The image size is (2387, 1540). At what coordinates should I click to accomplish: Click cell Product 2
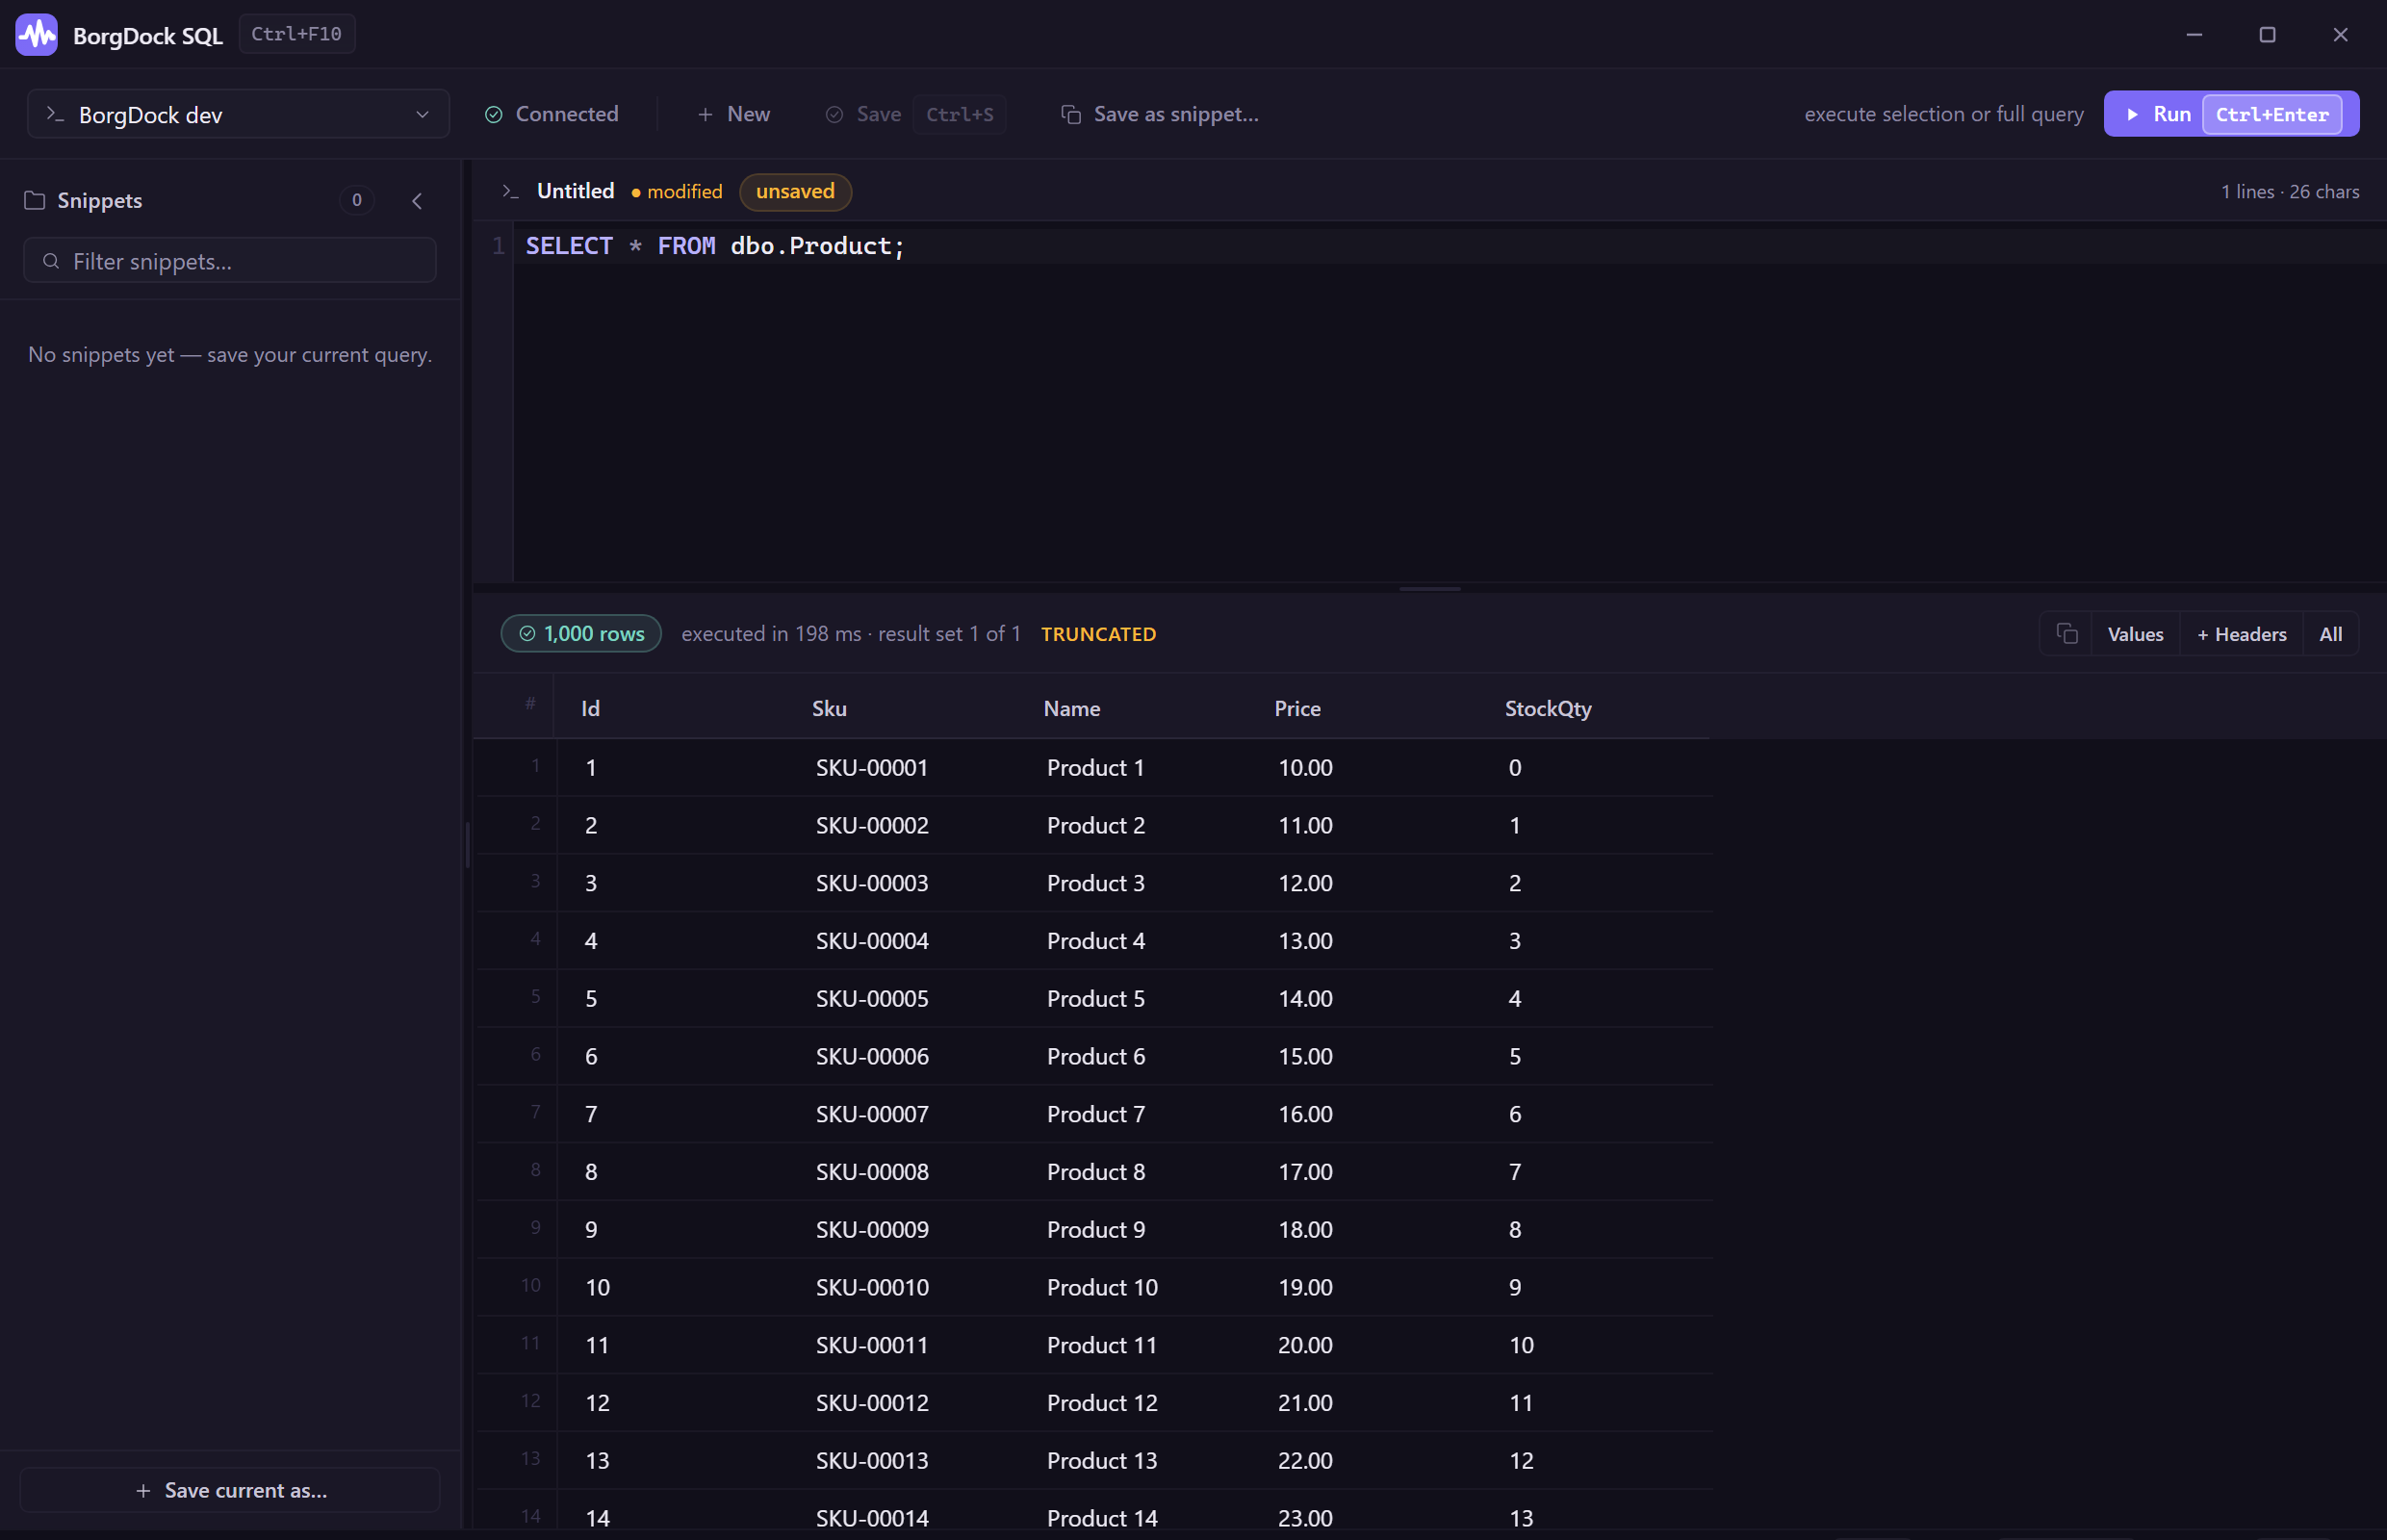pos(1096,825)
